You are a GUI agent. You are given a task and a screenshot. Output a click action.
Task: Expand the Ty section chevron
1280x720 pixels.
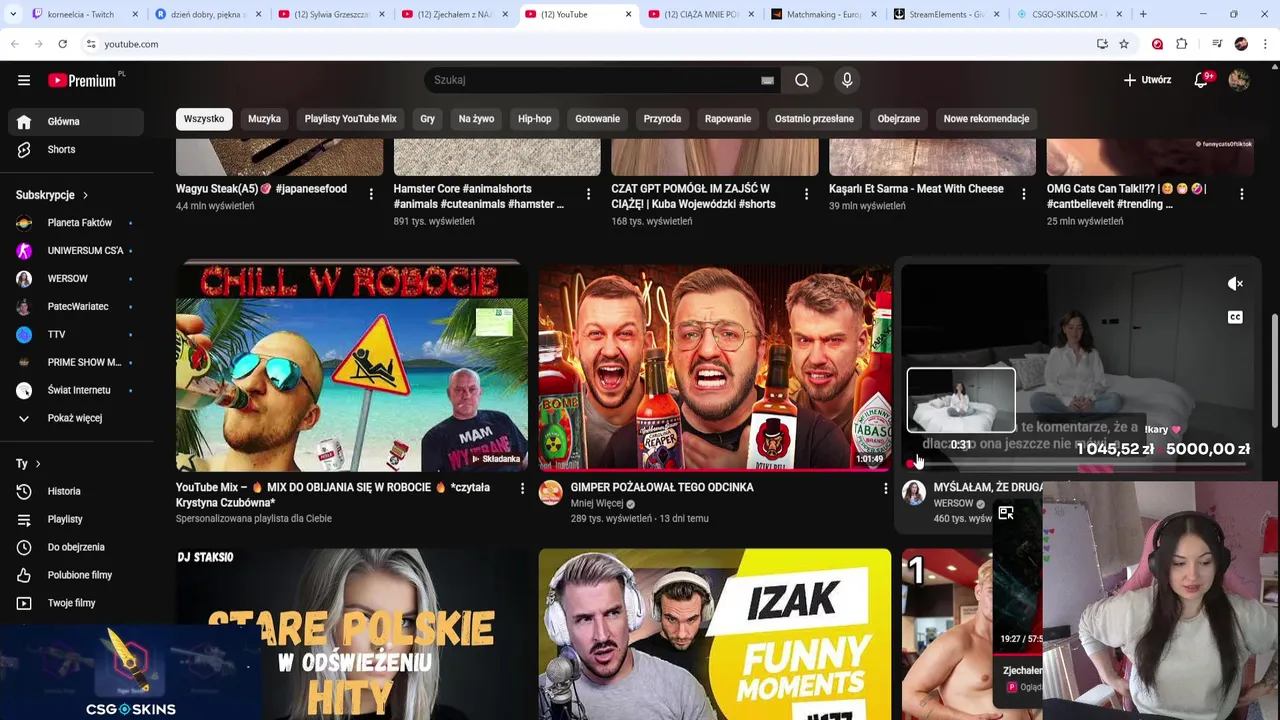pyautogui.click(x=38, y=464)
